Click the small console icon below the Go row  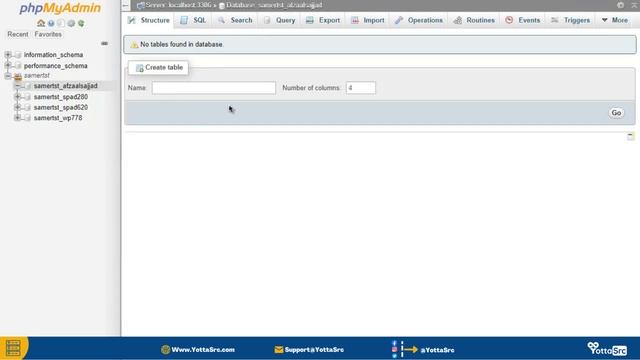(631, 136)
